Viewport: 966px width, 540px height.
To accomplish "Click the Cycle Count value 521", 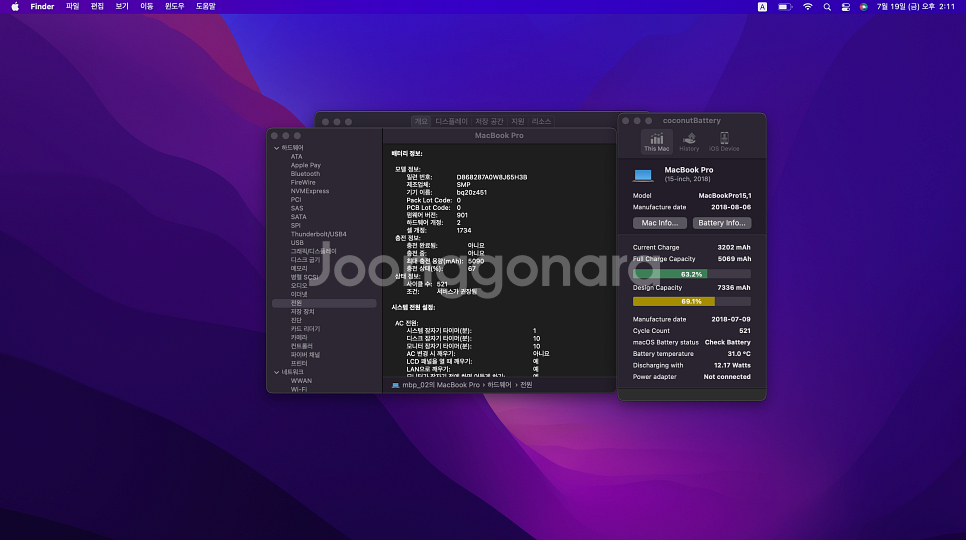I will 745,331.
